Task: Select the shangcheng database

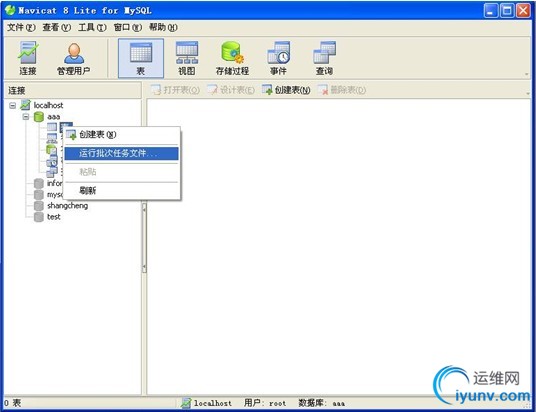Action: 67,205
